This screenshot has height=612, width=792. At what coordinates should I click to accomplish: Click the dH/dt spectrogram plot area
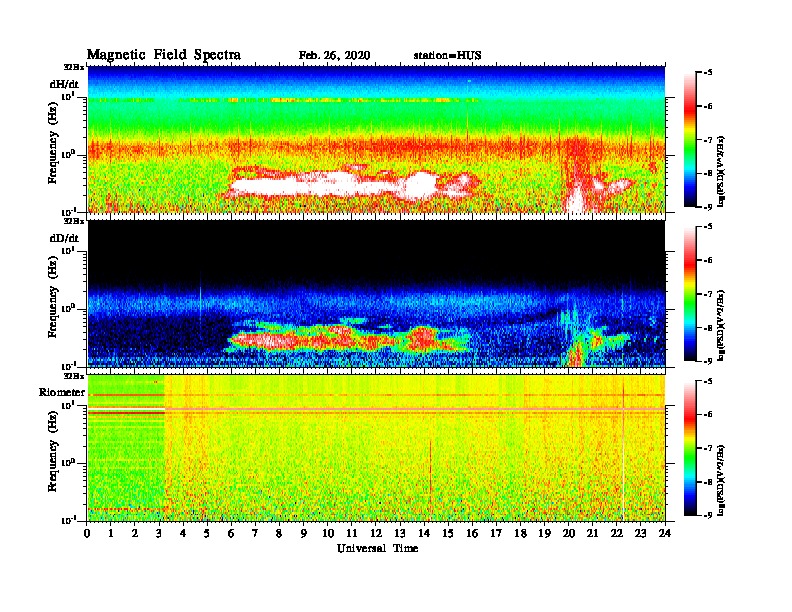[376, 139]
